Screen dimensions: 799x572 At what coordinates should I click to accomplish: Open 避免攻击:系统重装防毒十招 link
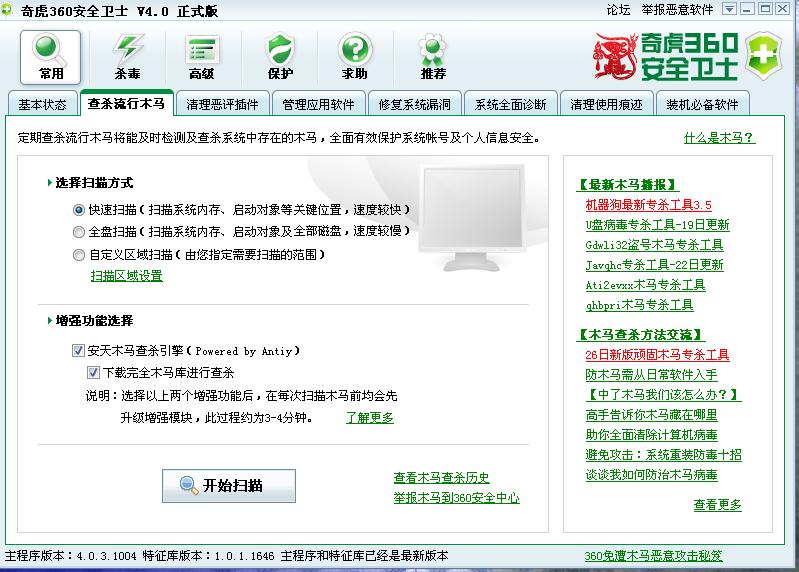point(663,455)
